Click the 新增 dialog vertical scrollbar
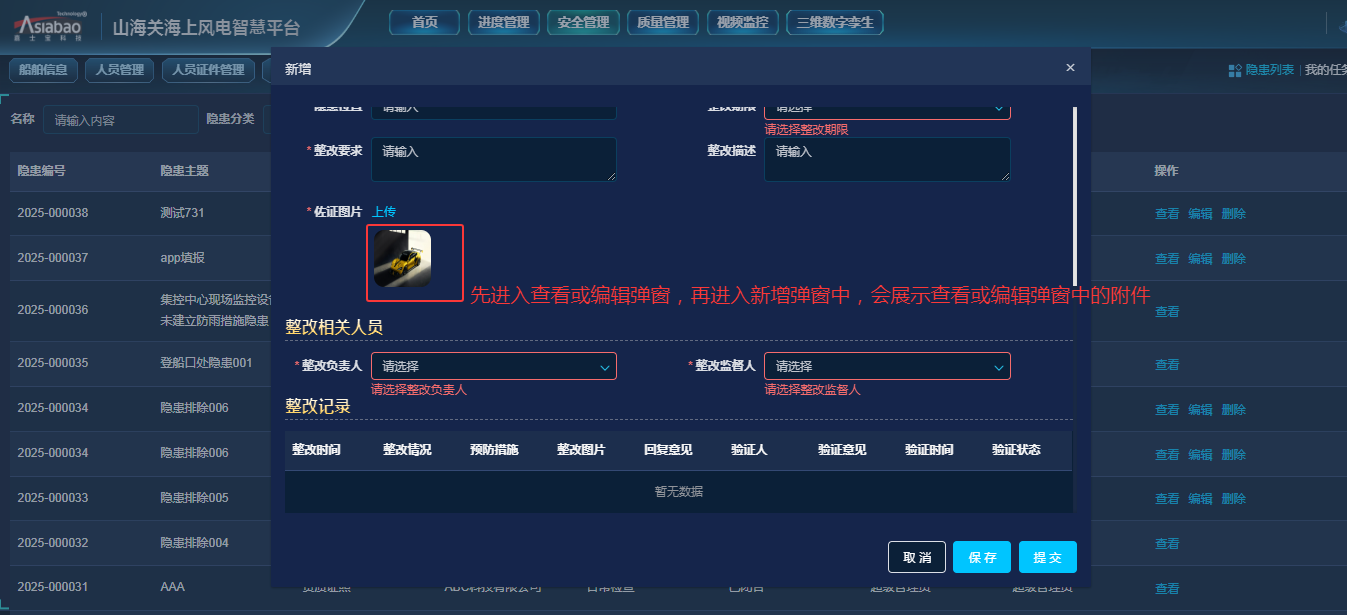The image size is (1347, 615). 1075,195
